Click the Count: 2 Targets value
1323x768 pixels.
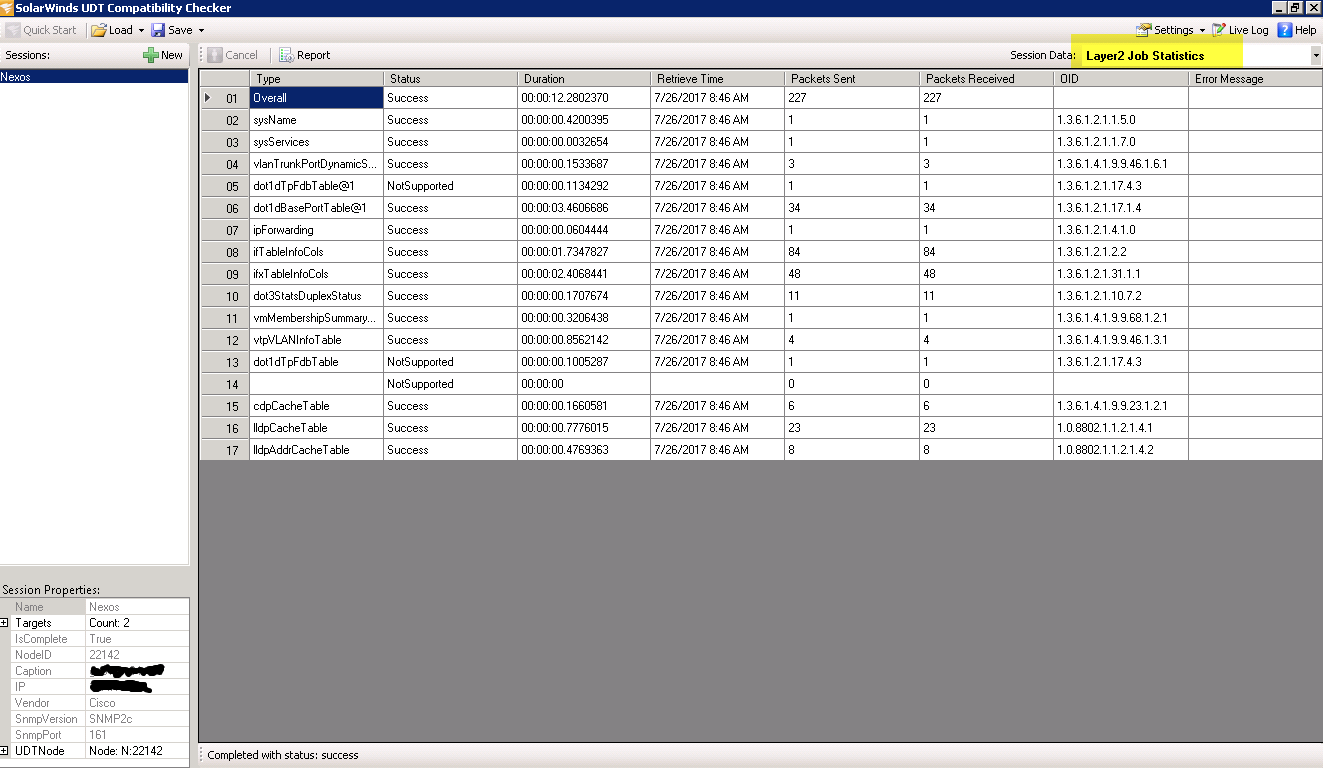tap(137, 622)
